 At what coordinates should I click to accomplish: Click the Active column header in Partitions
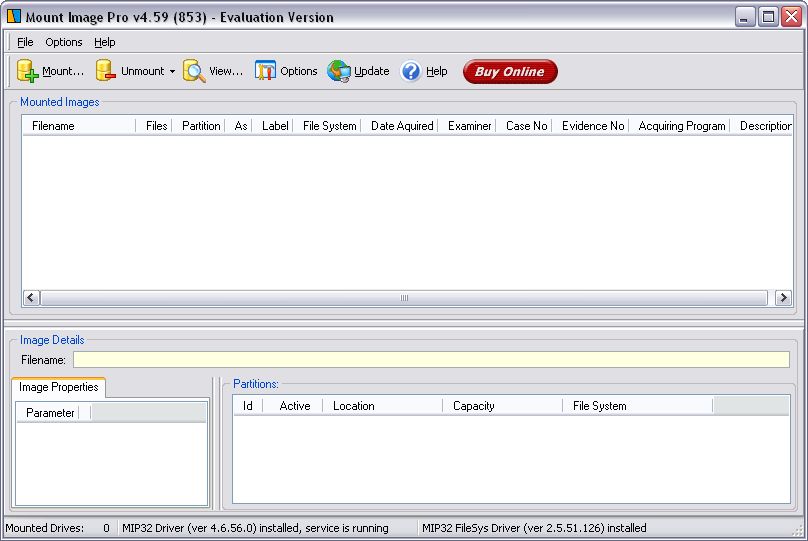click(x=293, y=406)
